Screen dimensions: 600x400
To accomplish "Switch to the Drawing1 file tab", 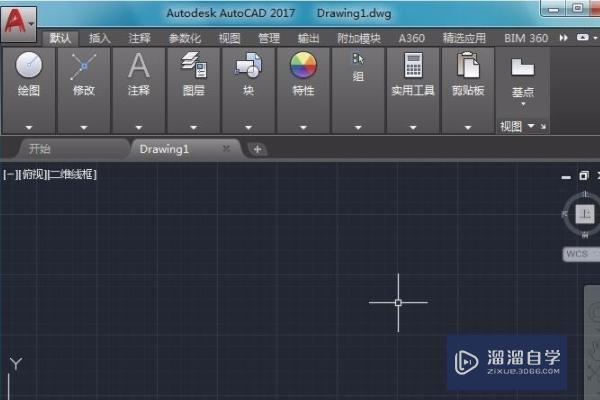I will click(164, 149).
